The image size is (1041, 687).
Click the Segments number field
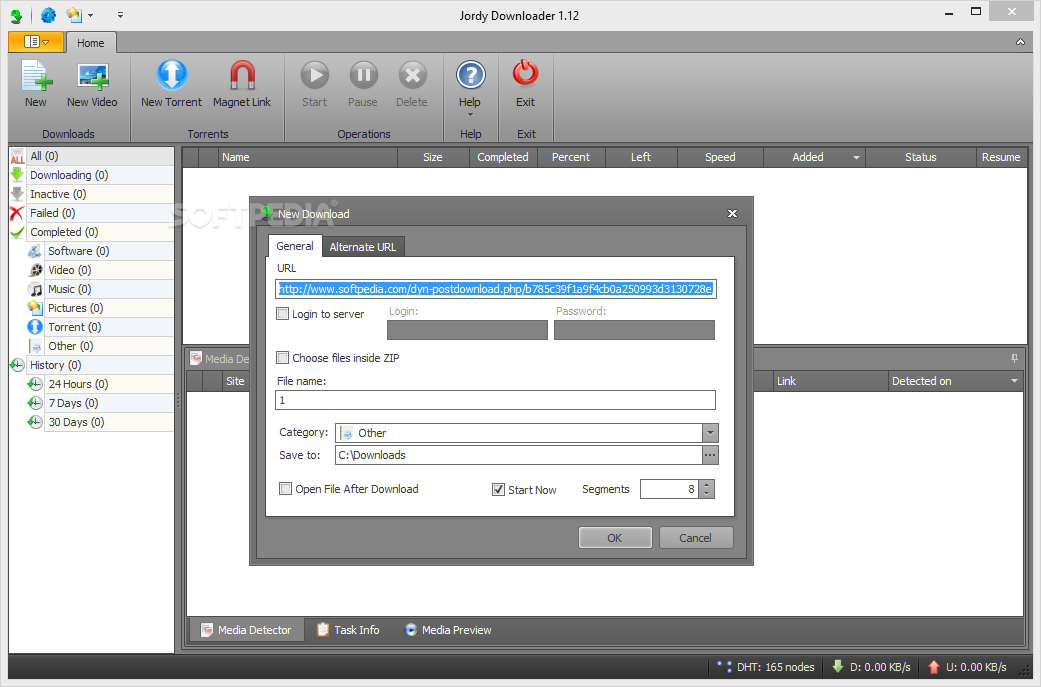pos(669,489)
